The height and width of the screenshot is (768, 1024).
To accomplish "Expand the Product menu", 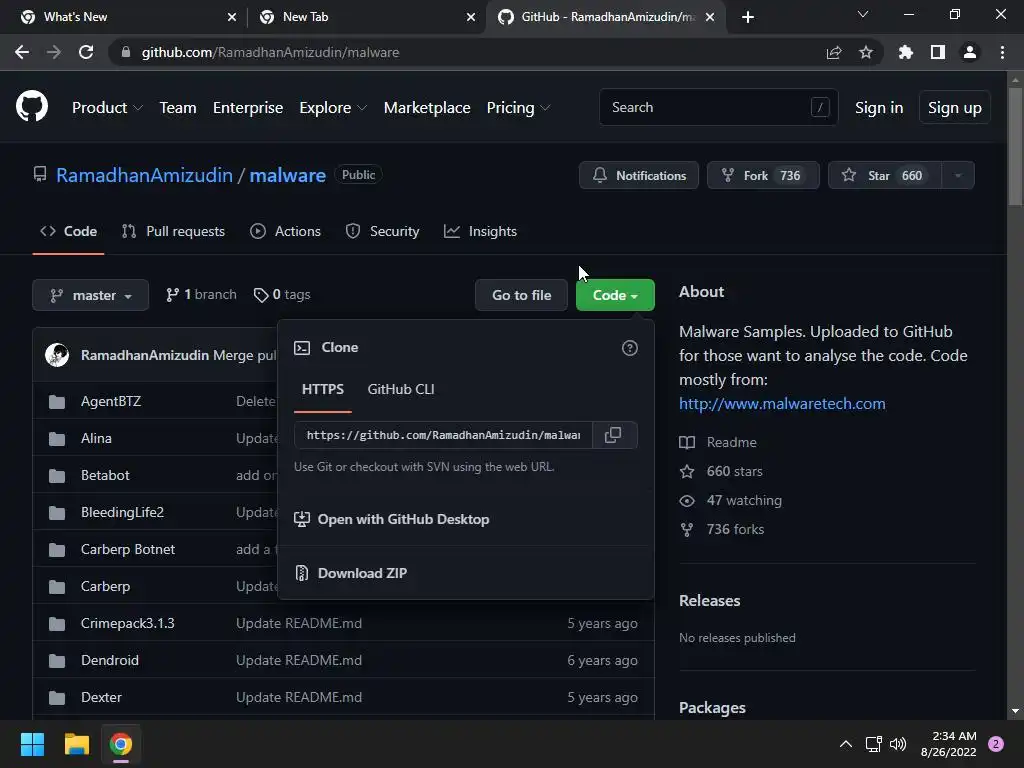I will pyautogui.click(x=107, y=108).
